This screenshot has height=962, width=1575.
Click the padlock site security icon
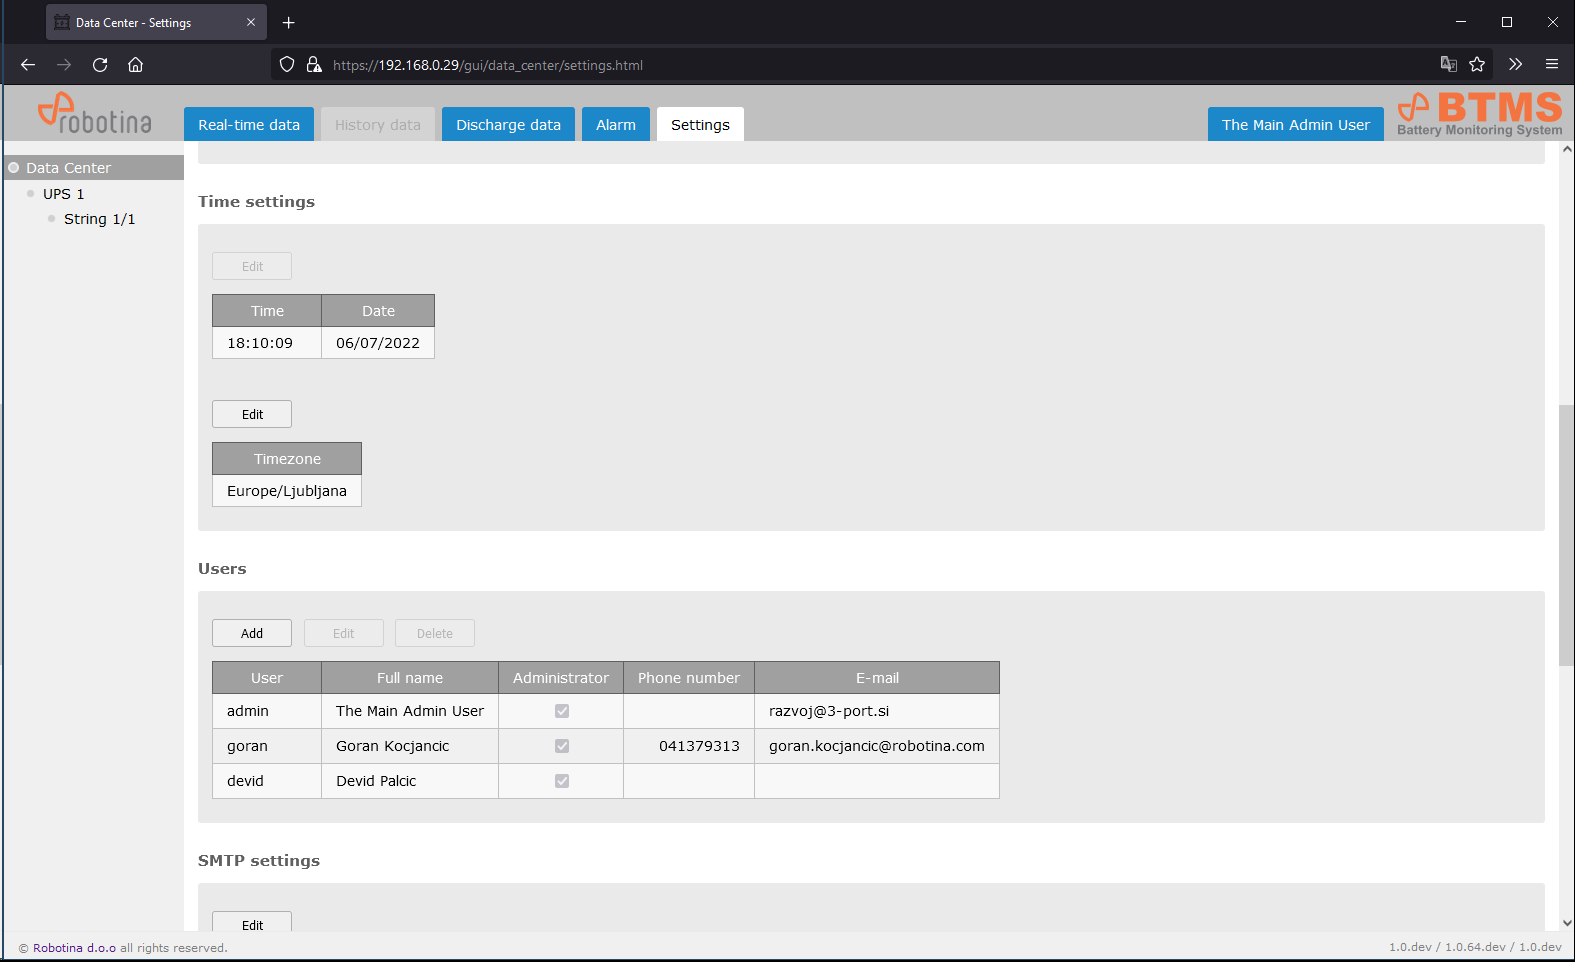314,65
